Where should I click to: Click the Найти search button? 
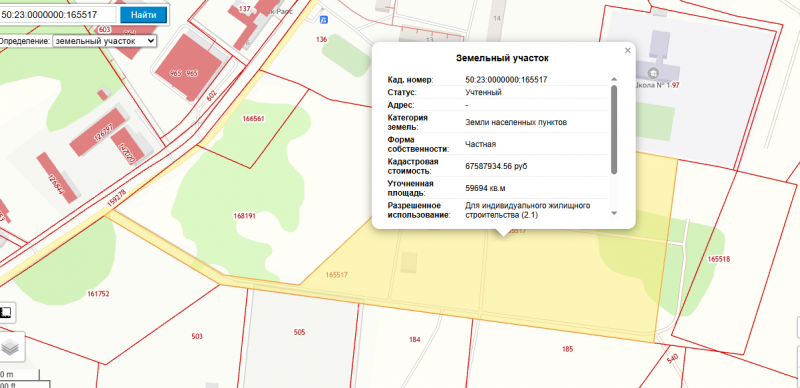coord(143,15)
